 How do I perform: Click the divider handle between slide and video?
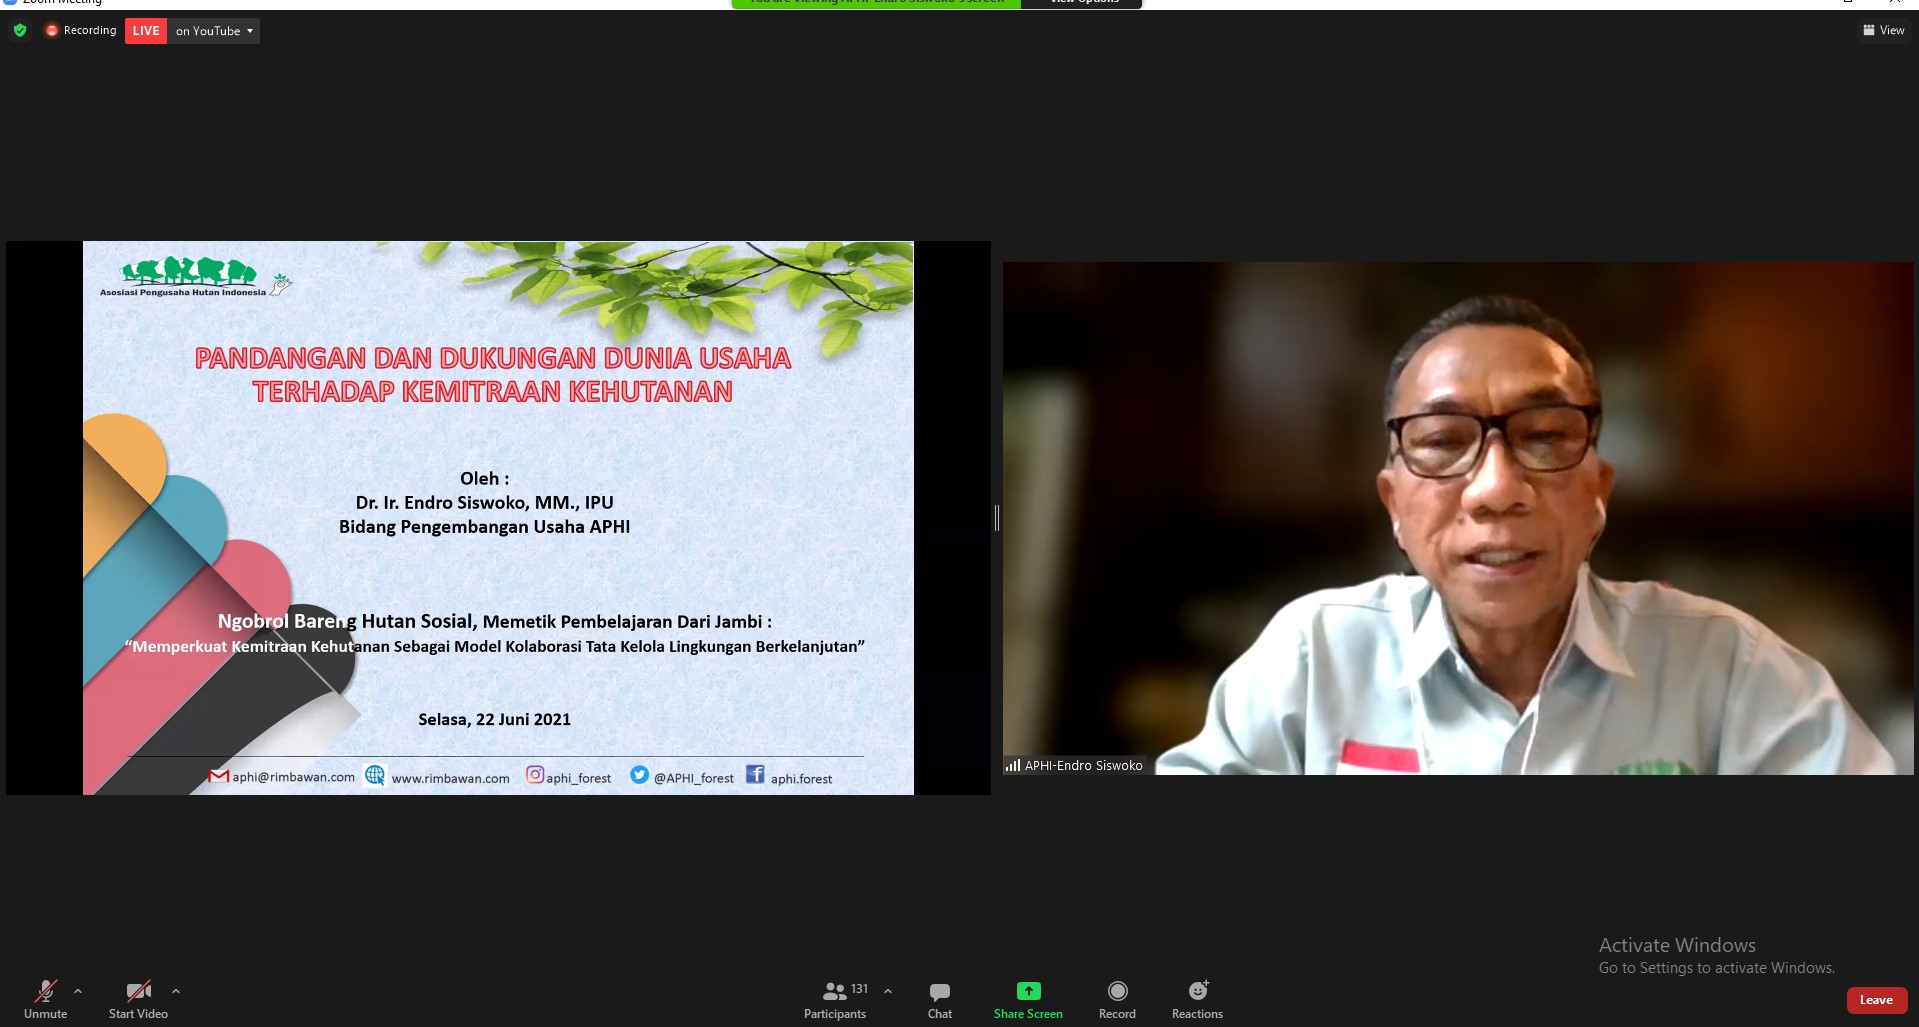[997, 518]
